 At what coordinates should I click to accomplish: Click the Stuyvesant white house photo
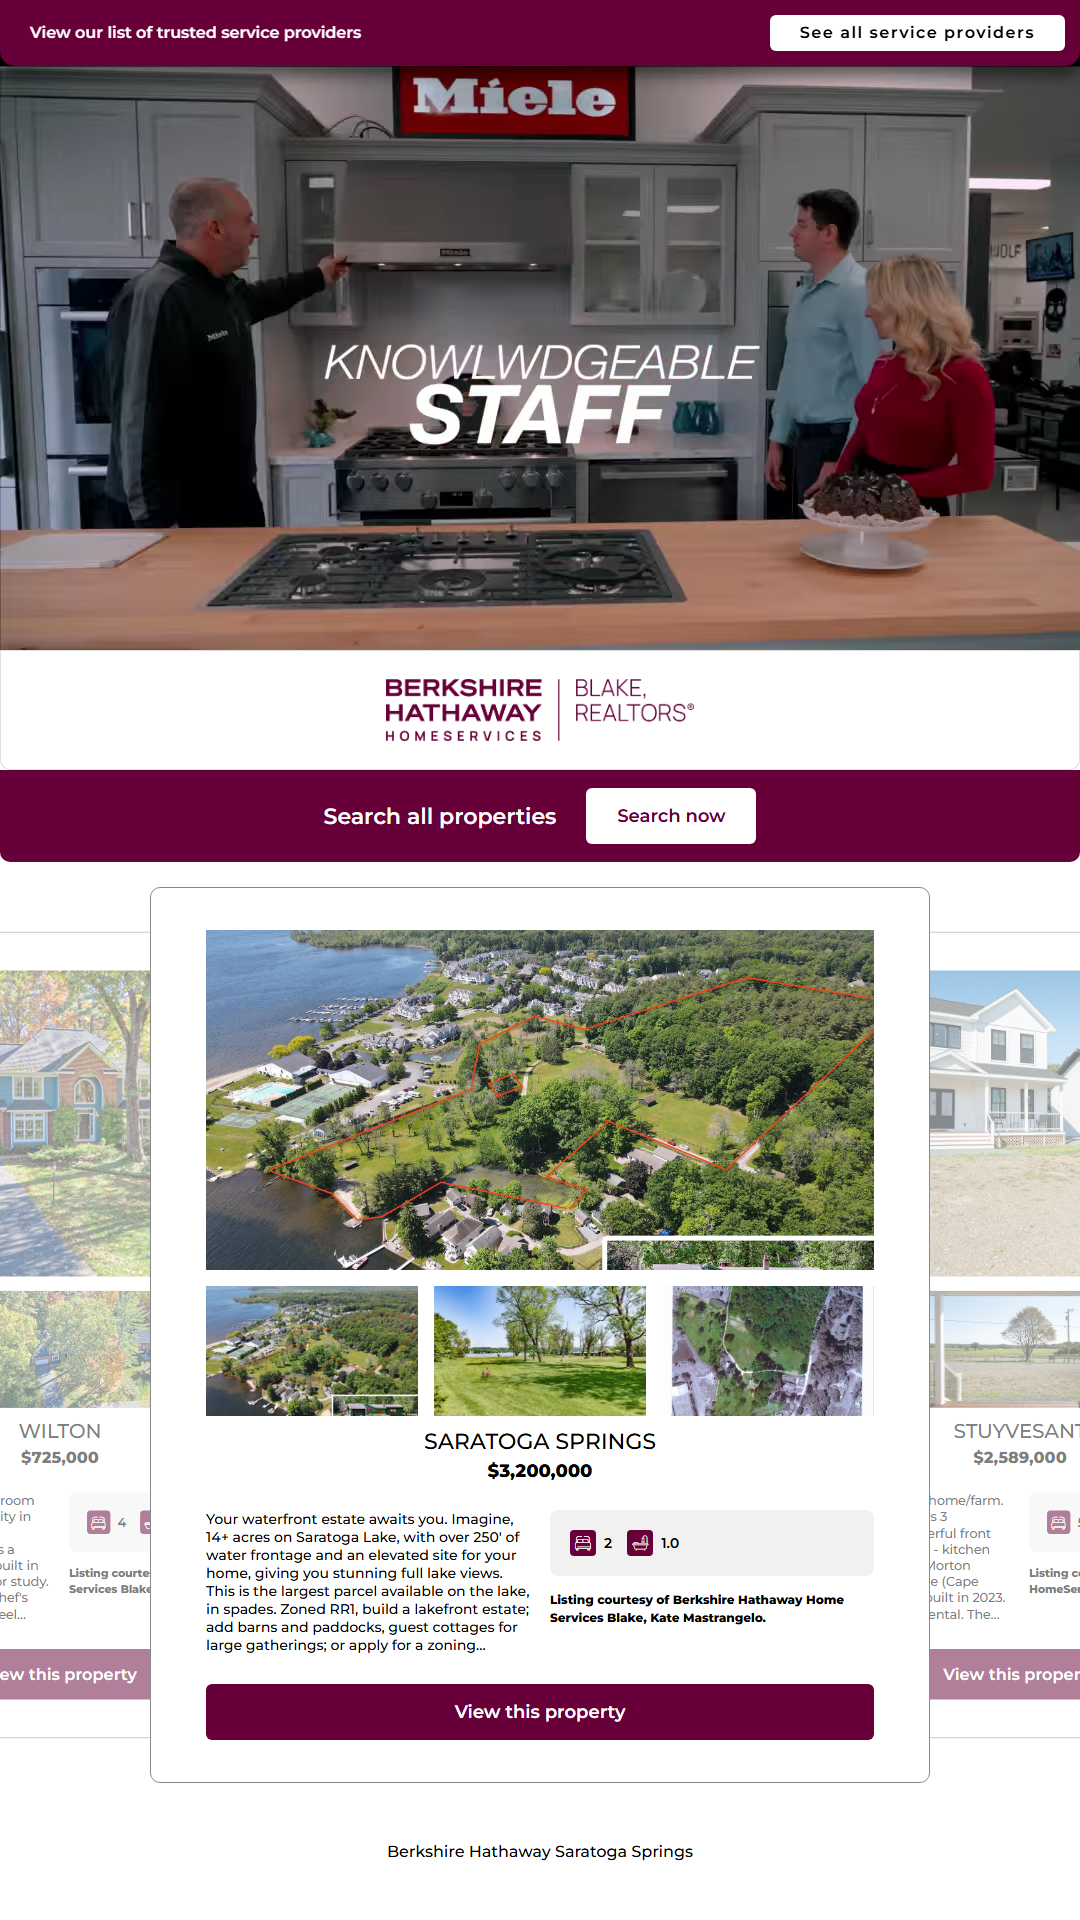[1005, 1123]
